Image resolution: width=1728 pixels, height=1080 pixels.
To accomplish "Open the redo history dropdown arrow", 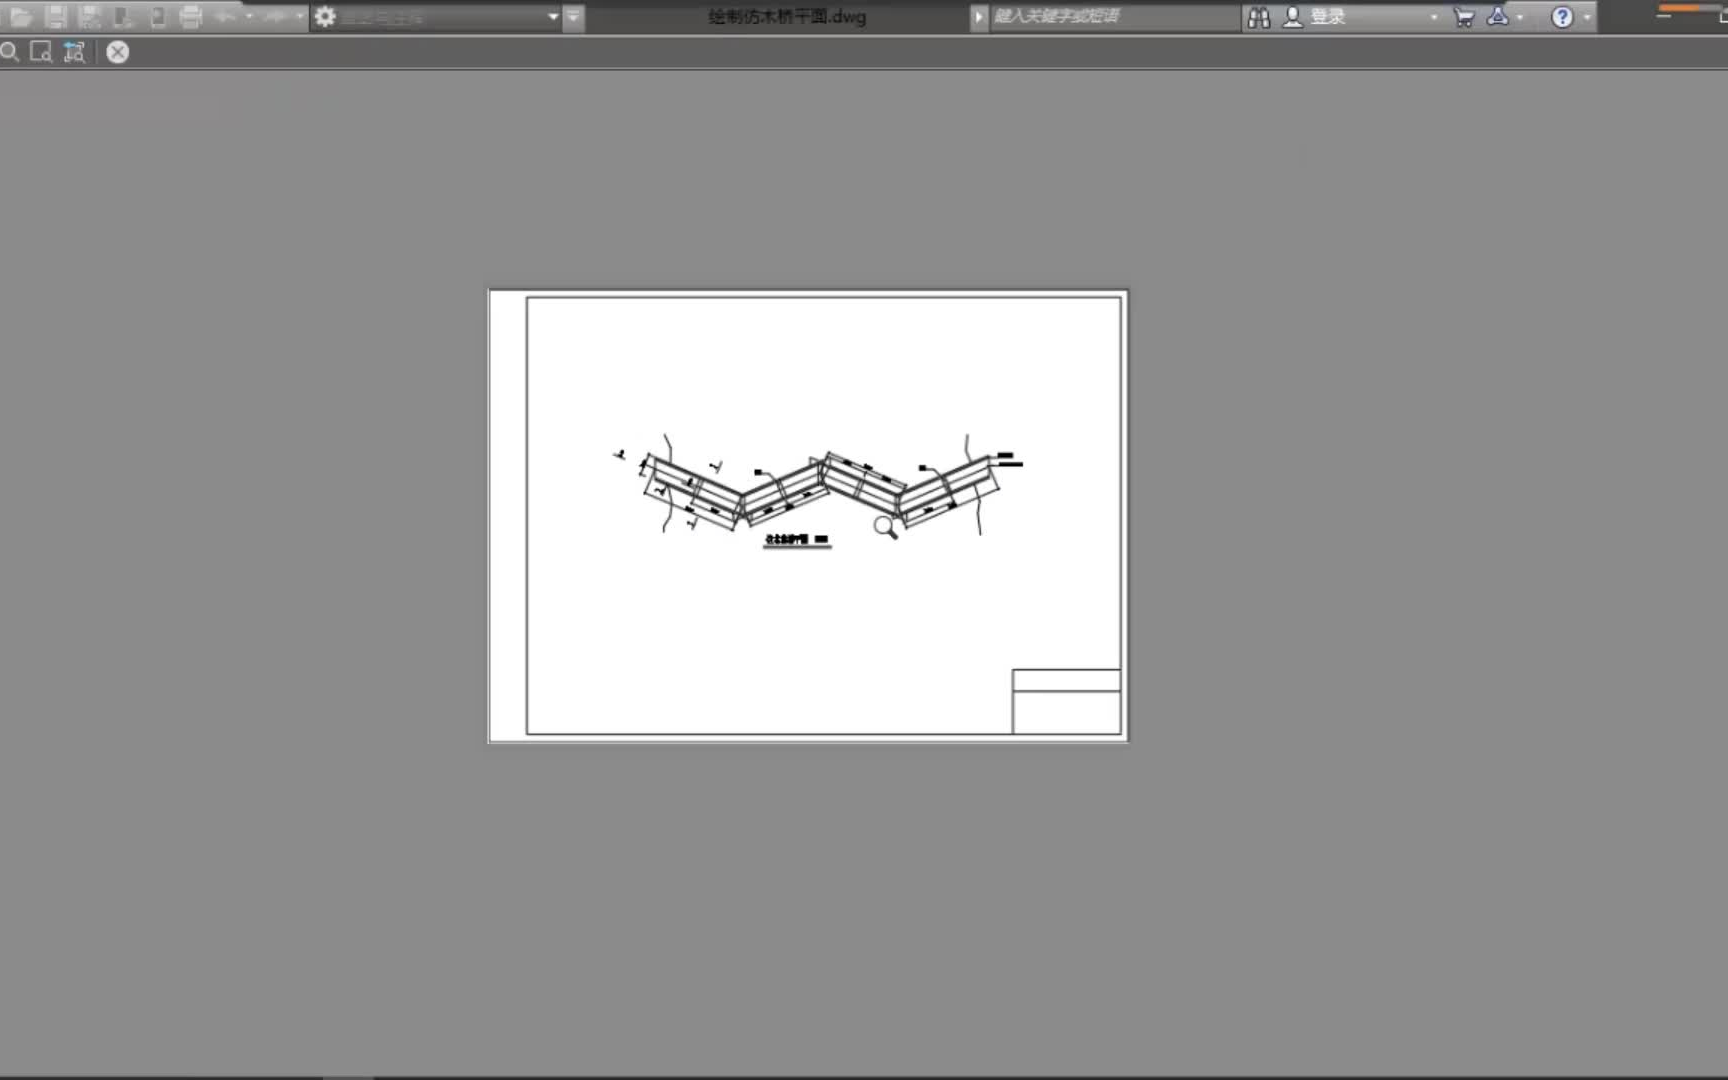I will 299,16.
